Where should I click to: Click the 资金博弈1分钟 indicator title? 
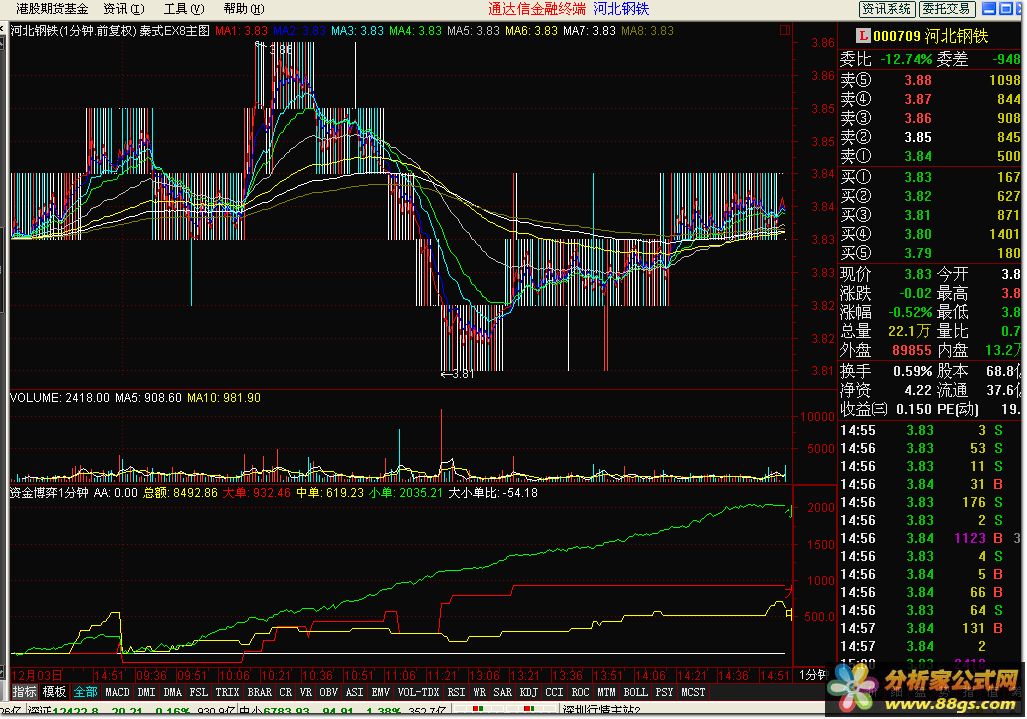[49, 492]
